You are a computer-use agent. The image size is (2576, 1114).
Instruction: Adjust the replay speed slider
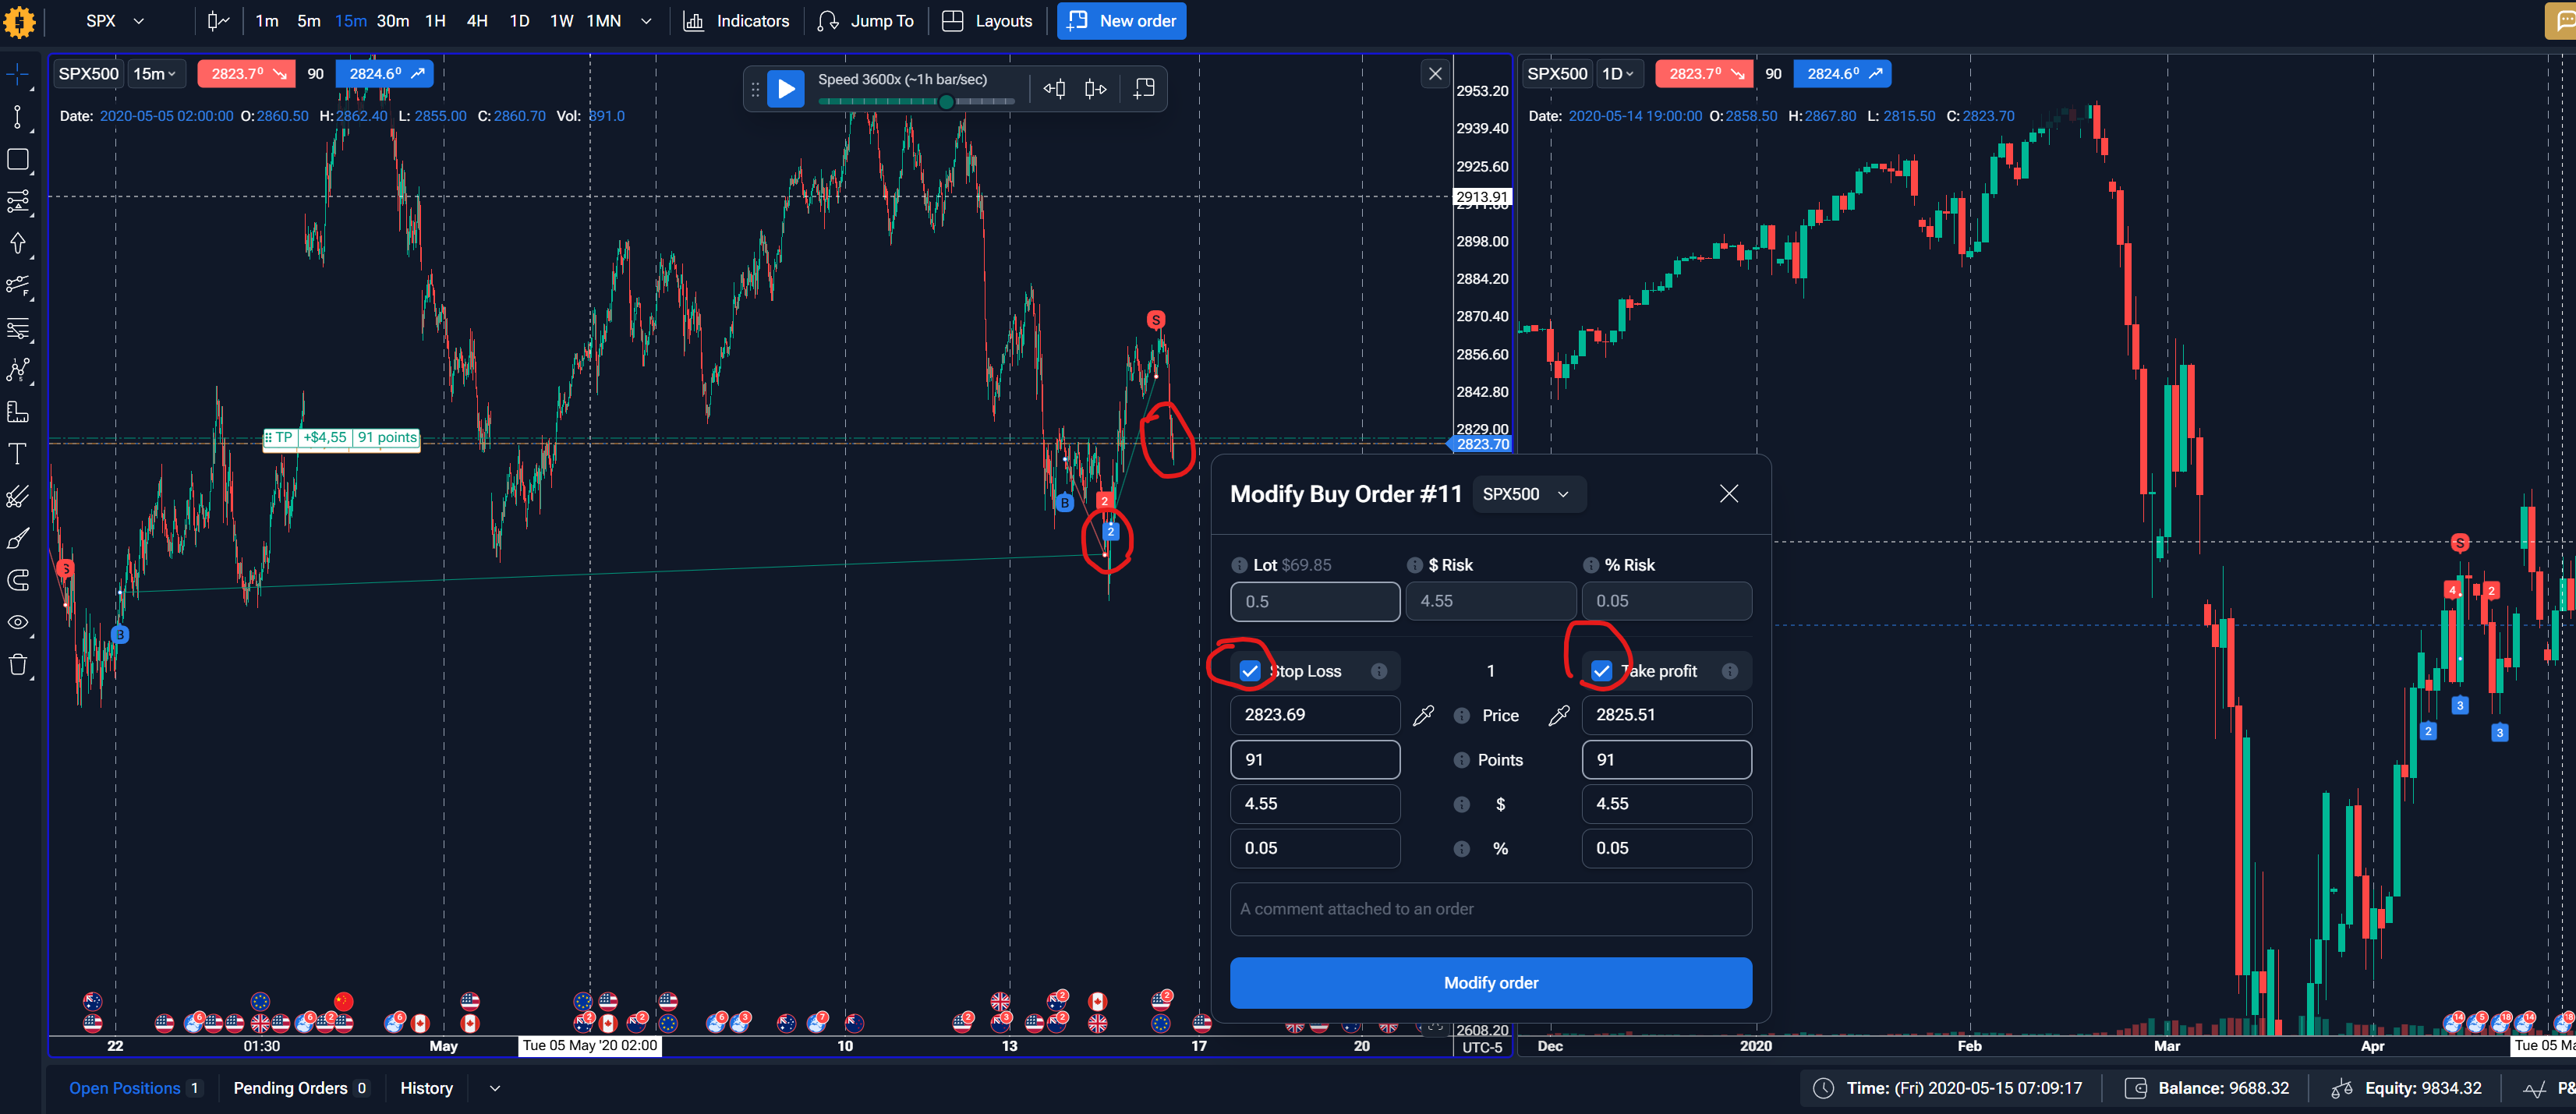[x=945, y=102]
